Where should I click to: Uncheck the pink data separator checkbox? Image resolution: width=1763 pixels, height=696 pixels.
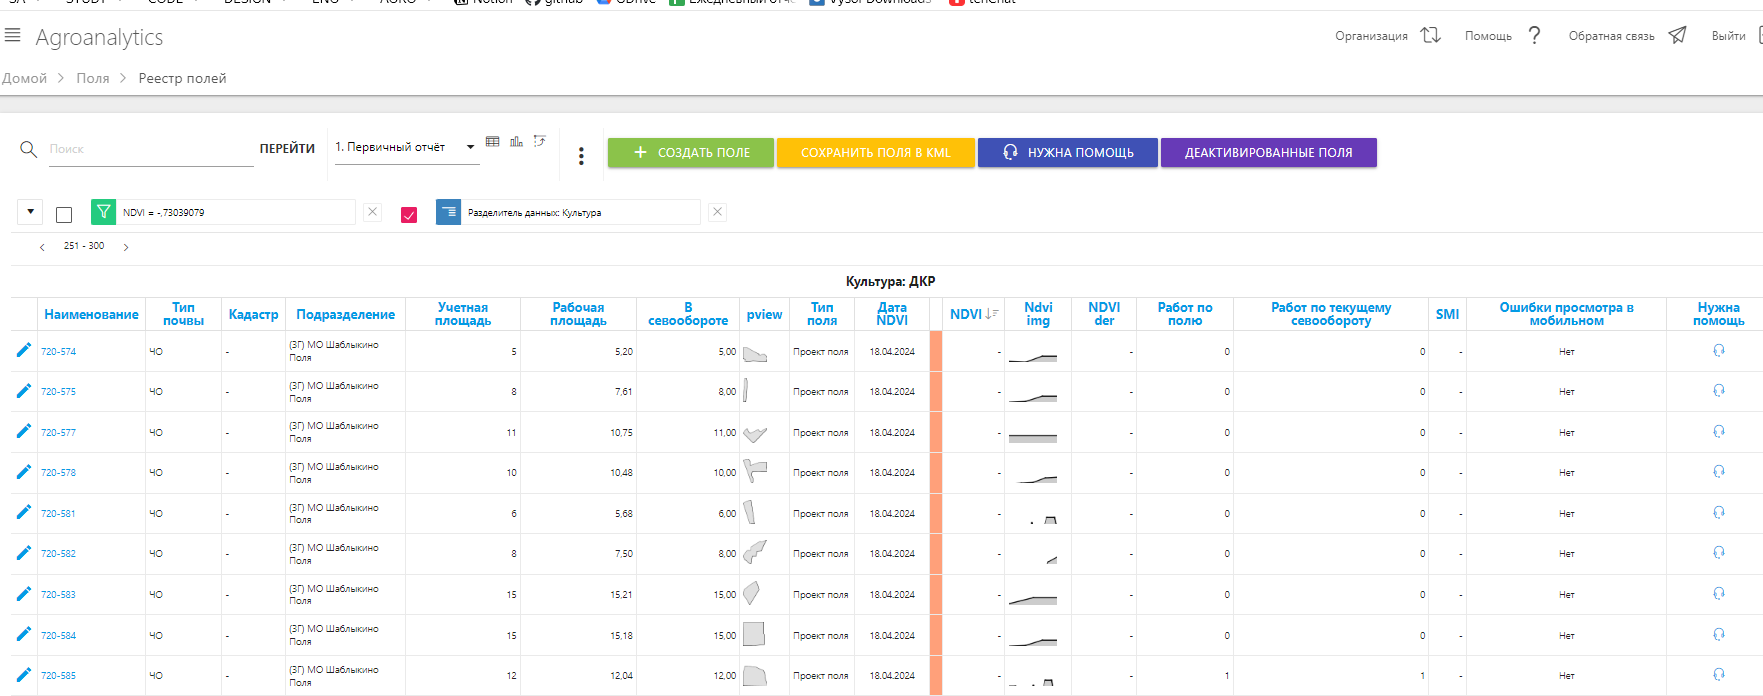pos(409,214)
